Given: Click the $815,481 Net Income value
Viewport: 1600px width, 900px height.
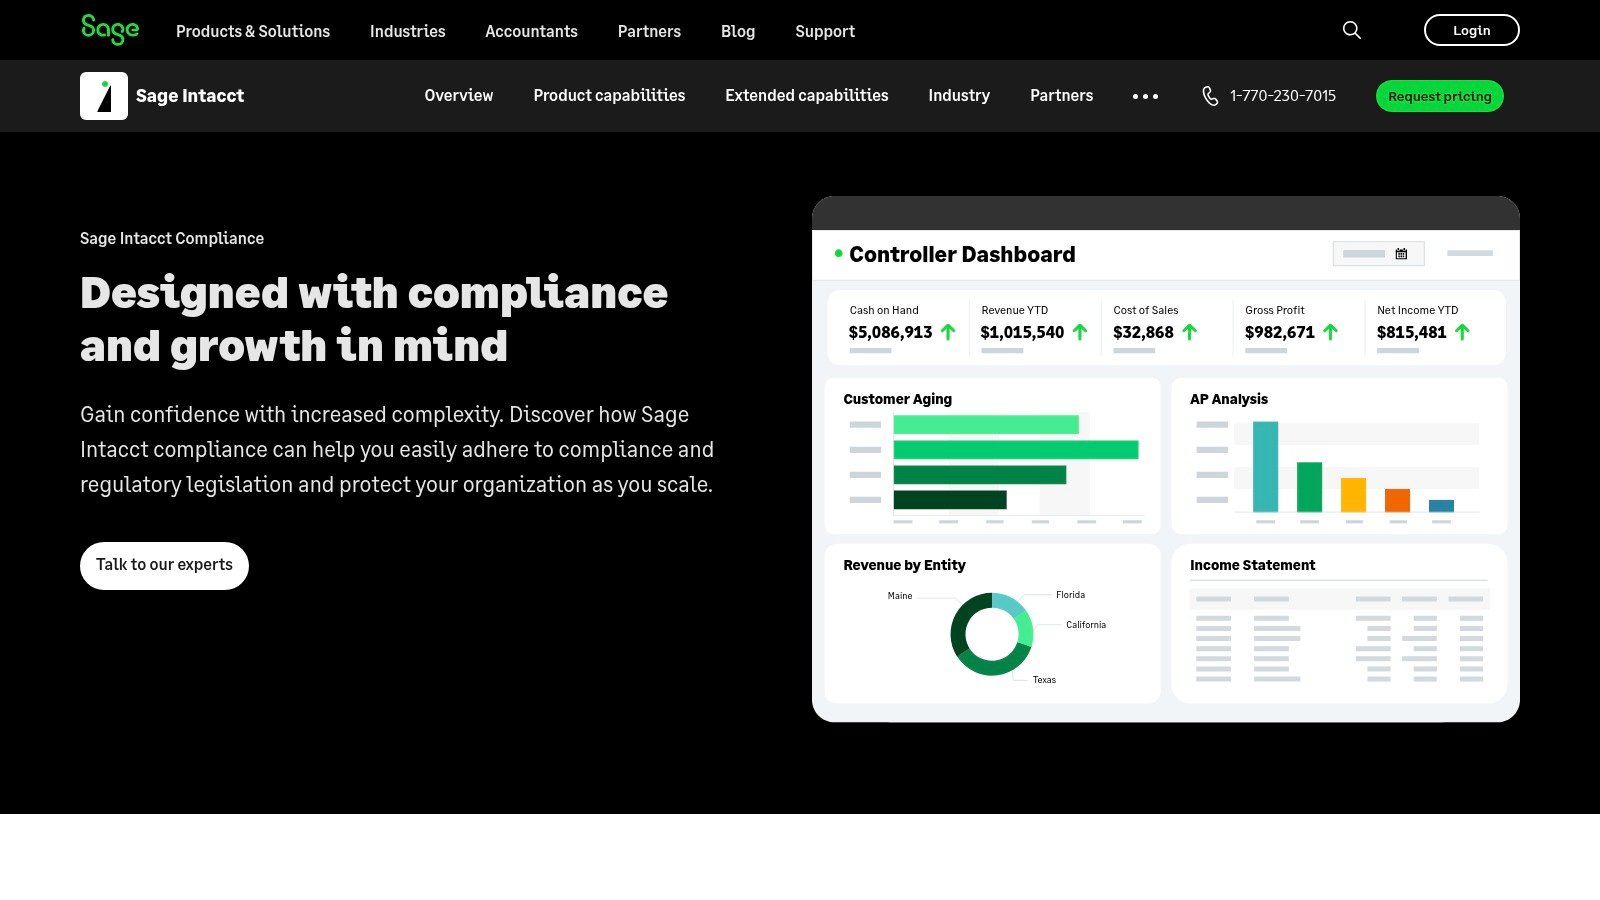Looking at the screenshot, I should pos(1411,332).
